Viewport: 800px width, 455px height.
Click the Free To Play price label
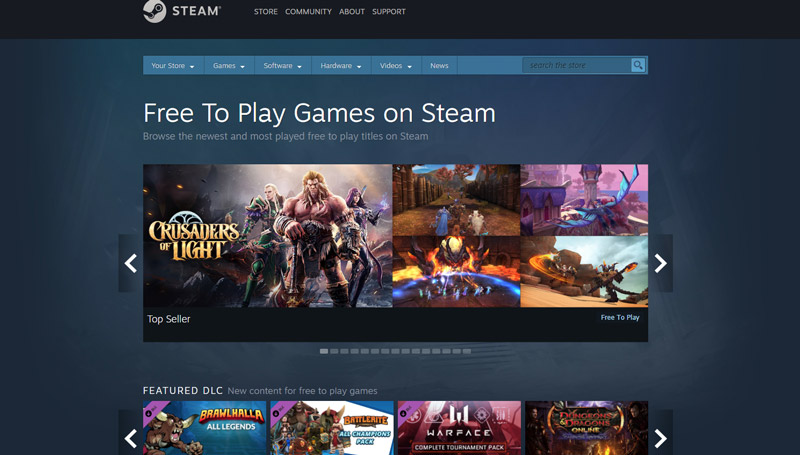620,317
